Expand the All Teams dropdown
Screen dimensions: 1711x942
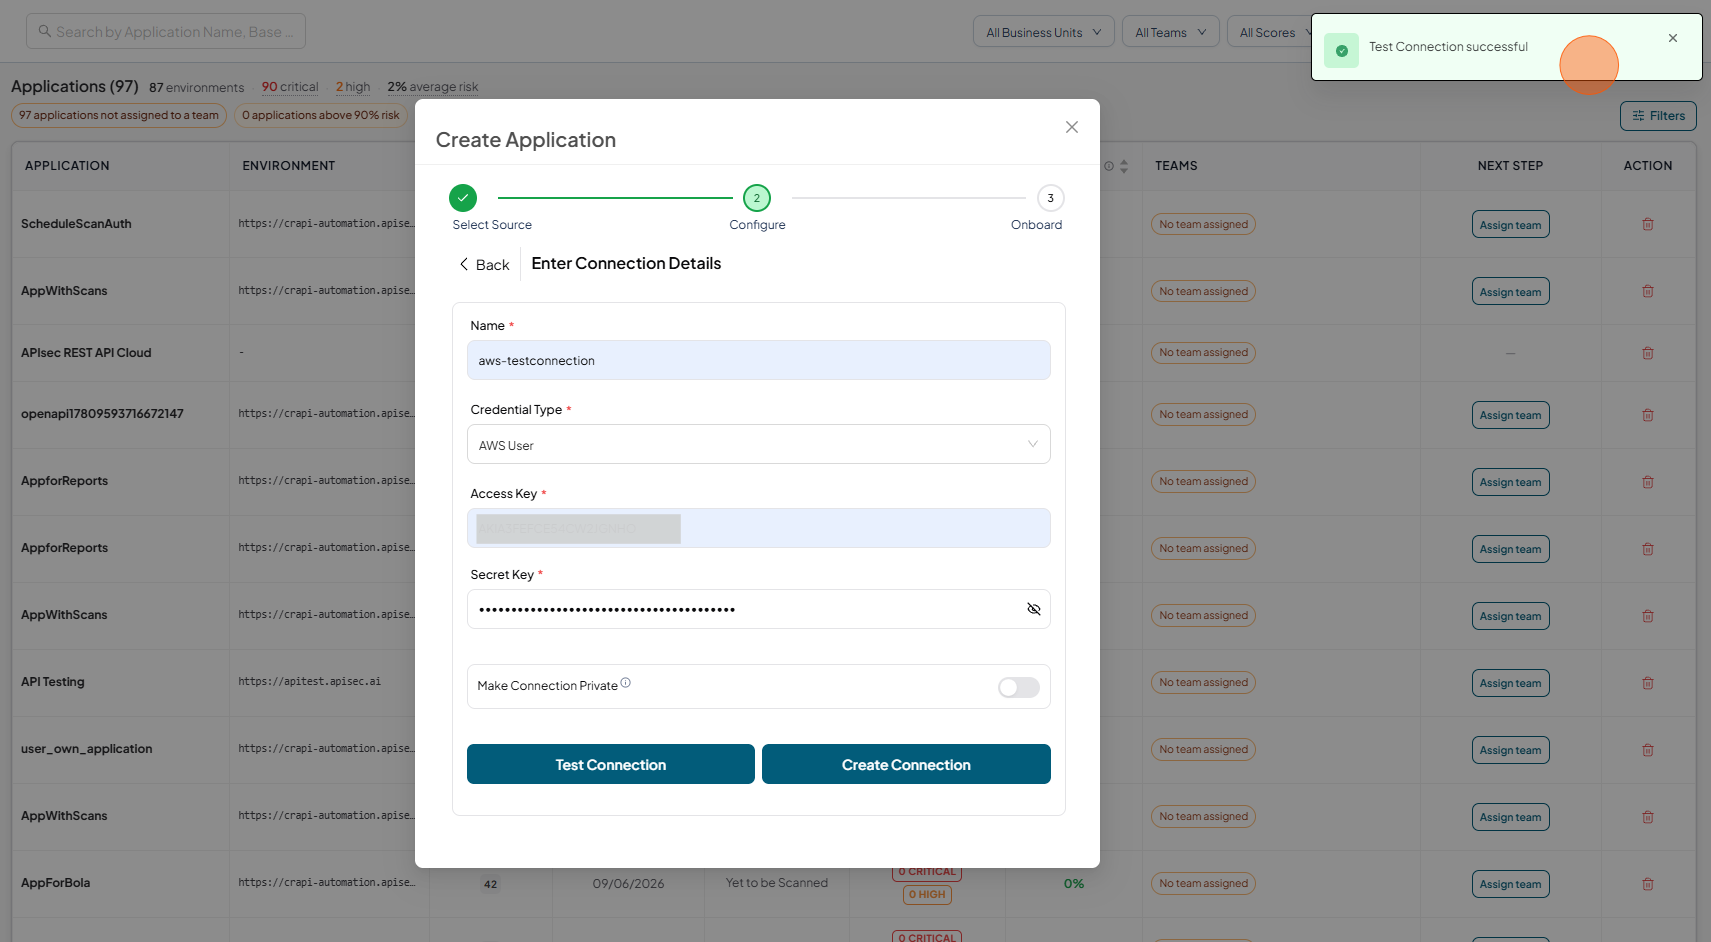(x=1170, y=32)
